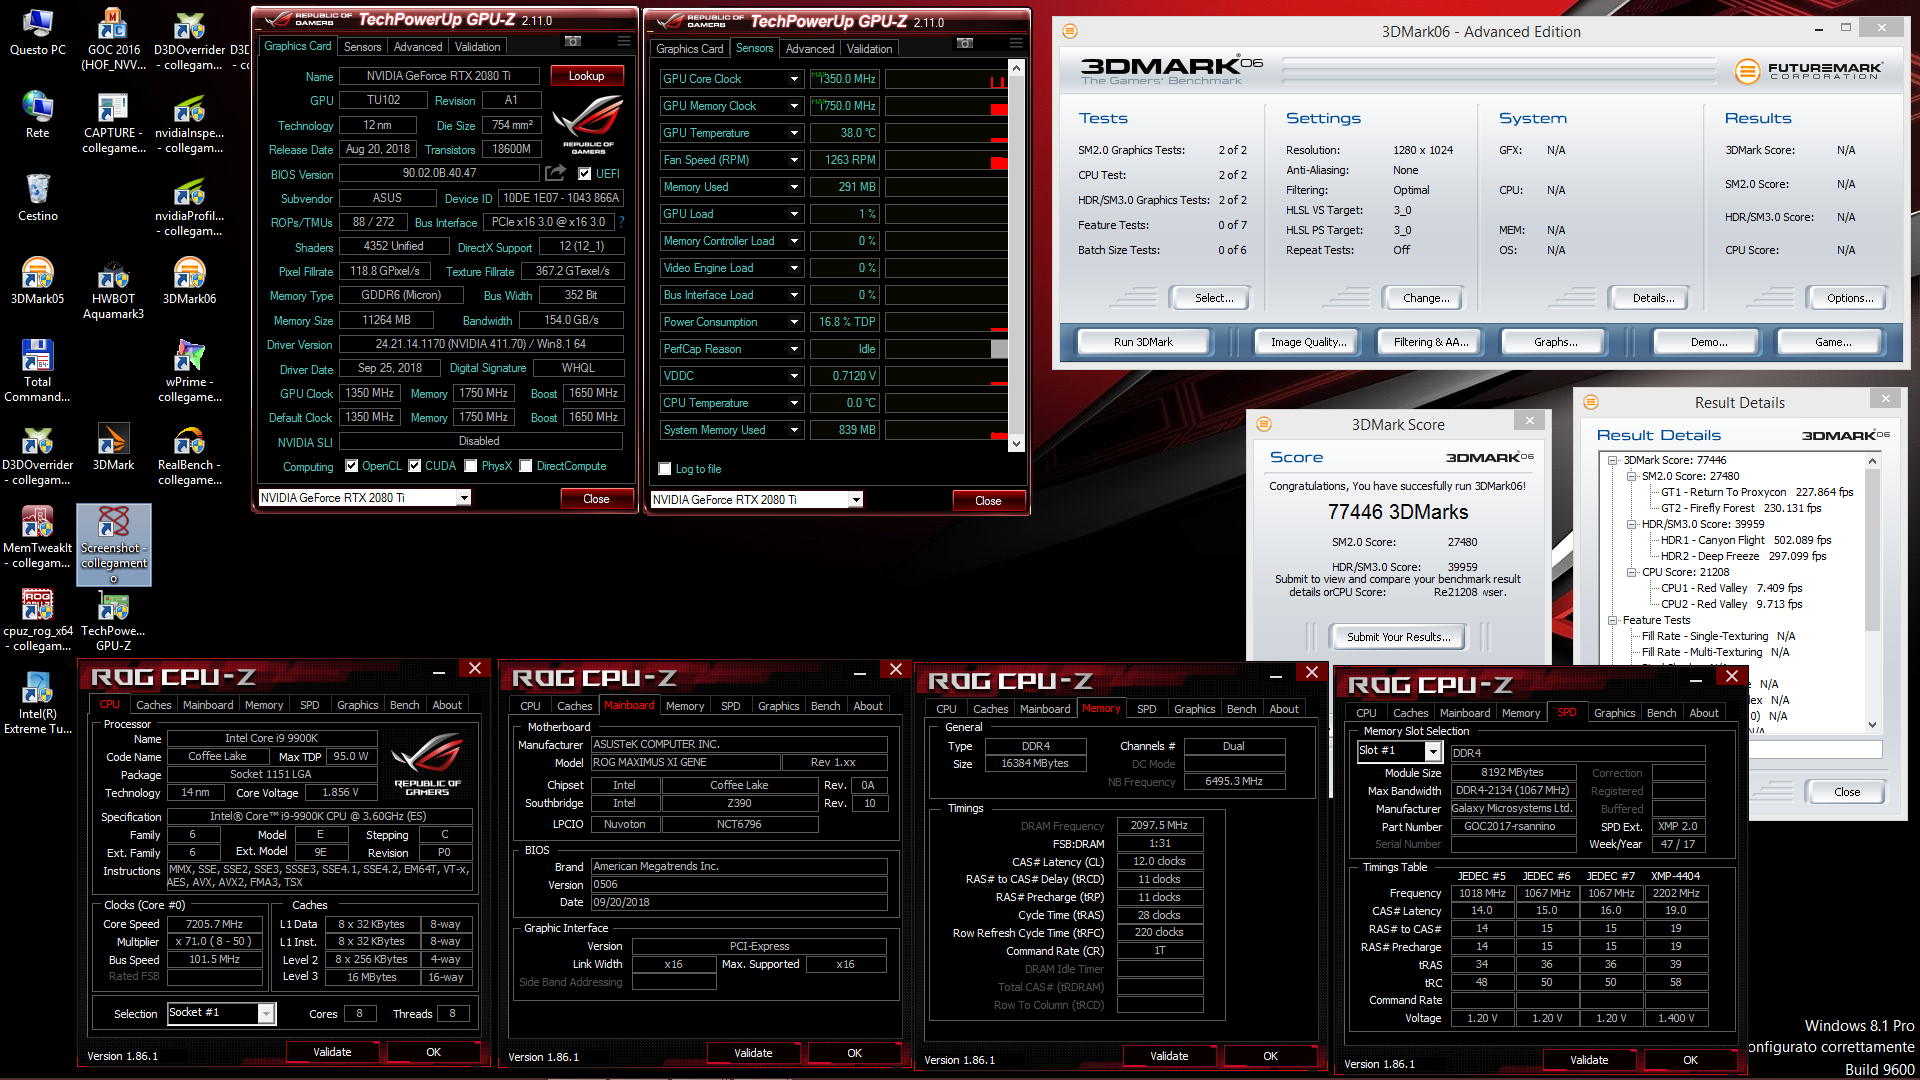Viewport: 1920px width, 1080px height.
Task: Open 3DMark desktop shortcut with orange icon
Action: [x=113, y=447]
